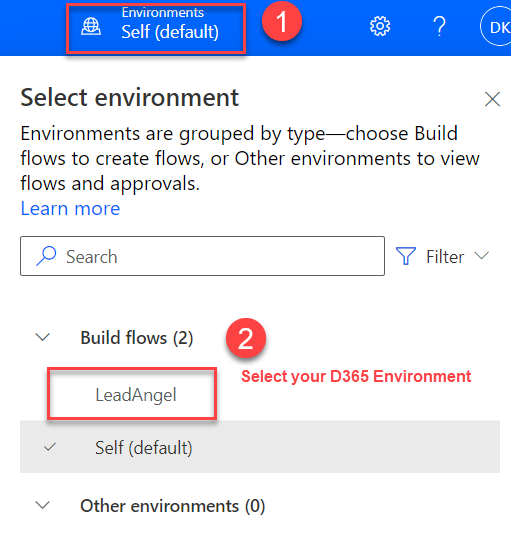Open the Learn more link
The width and height of the screenshot is (511, 542).
(x=70, y=208)
